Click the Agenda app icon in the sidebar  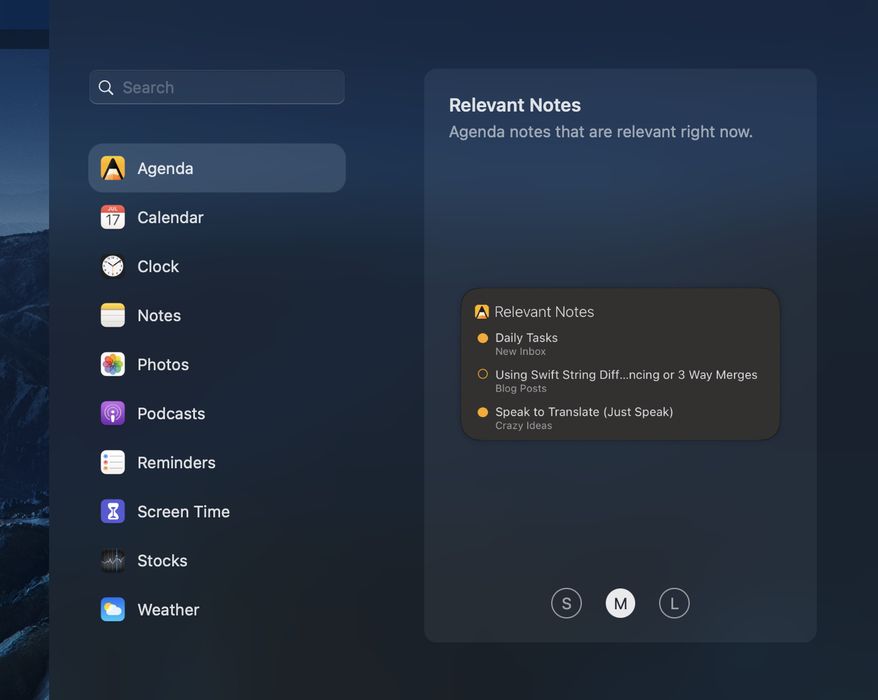pyautogui.click(x=113, y=168)
